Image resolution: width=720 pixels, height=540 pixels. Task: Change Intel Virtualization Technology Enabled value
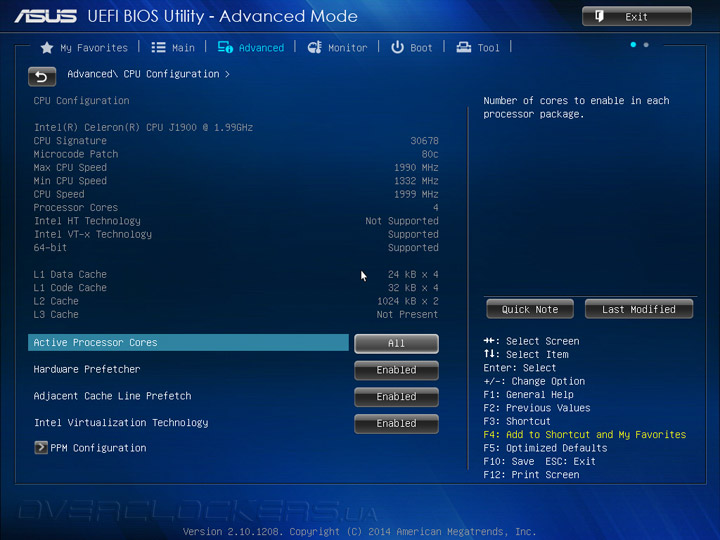[x=396, y=423]
